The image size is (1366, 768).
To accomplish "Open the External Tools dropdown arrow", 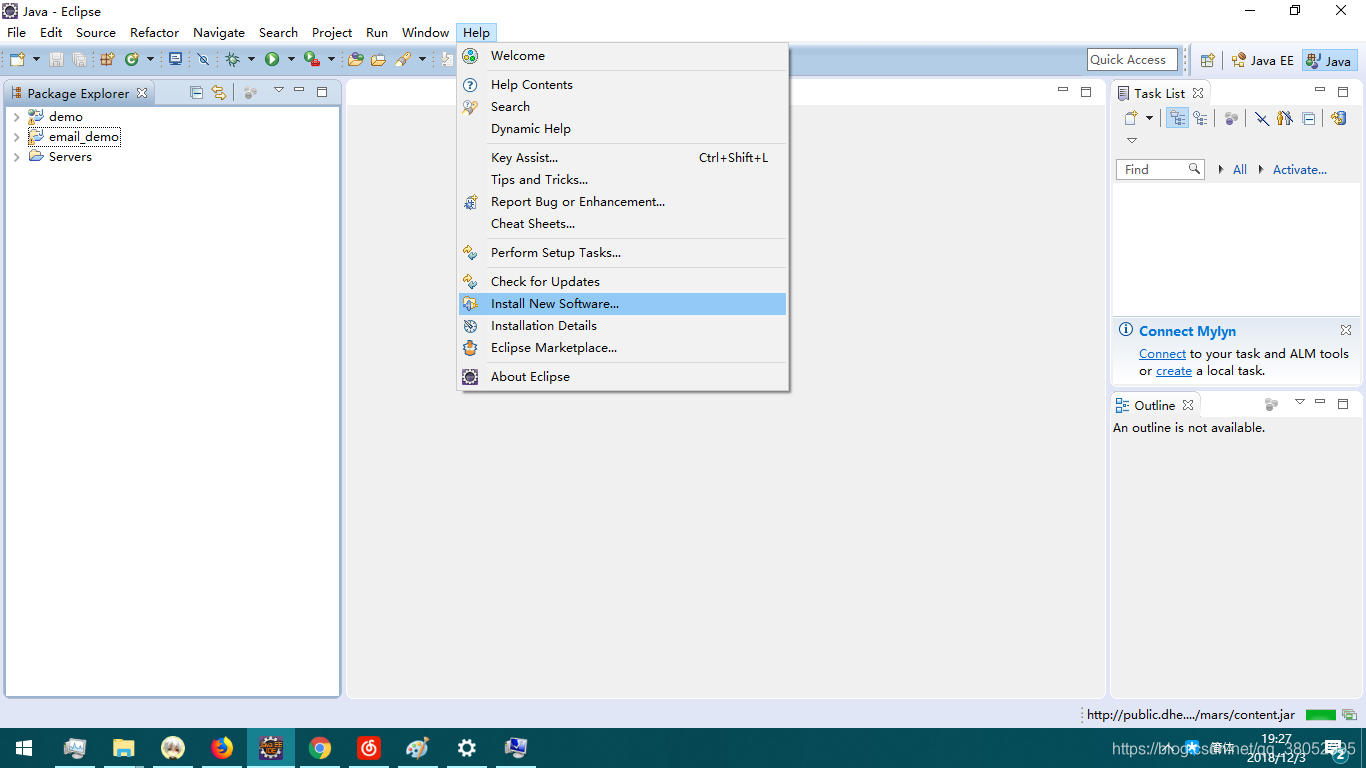I will tap(331, 60).
